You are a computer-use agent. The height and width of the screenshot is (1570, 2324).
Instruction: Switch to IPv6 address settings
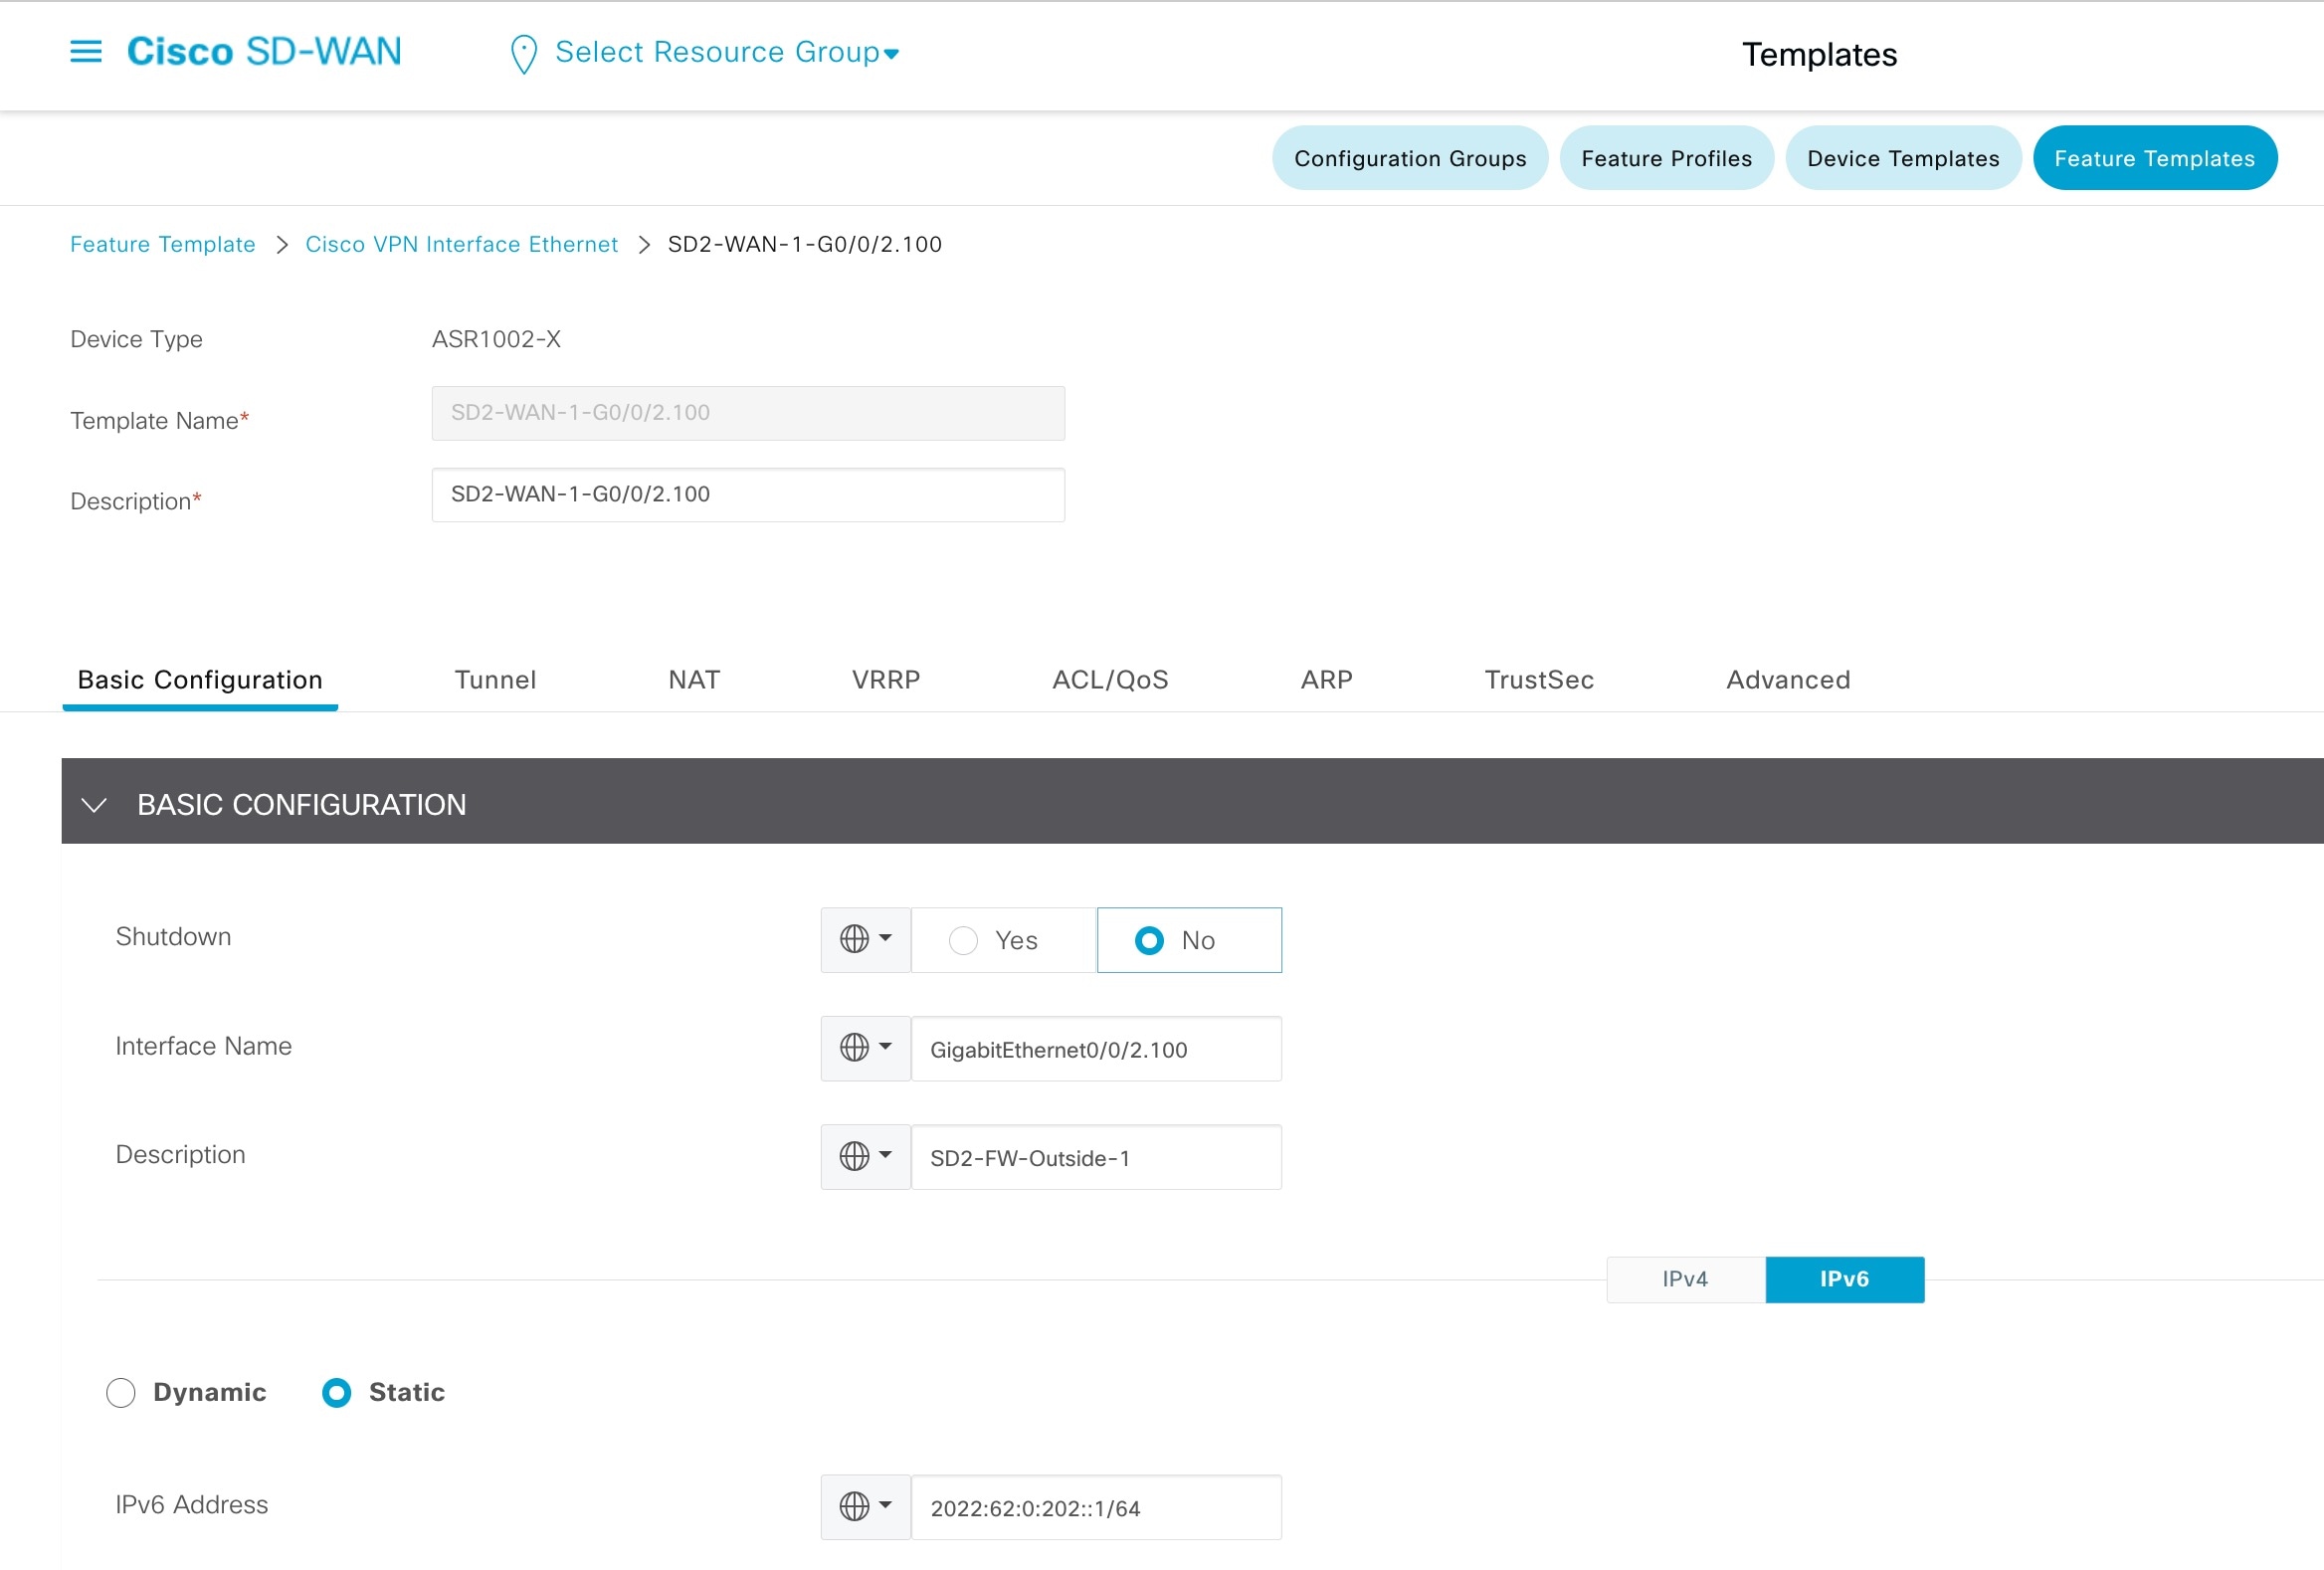(x=1844, y=1279)
